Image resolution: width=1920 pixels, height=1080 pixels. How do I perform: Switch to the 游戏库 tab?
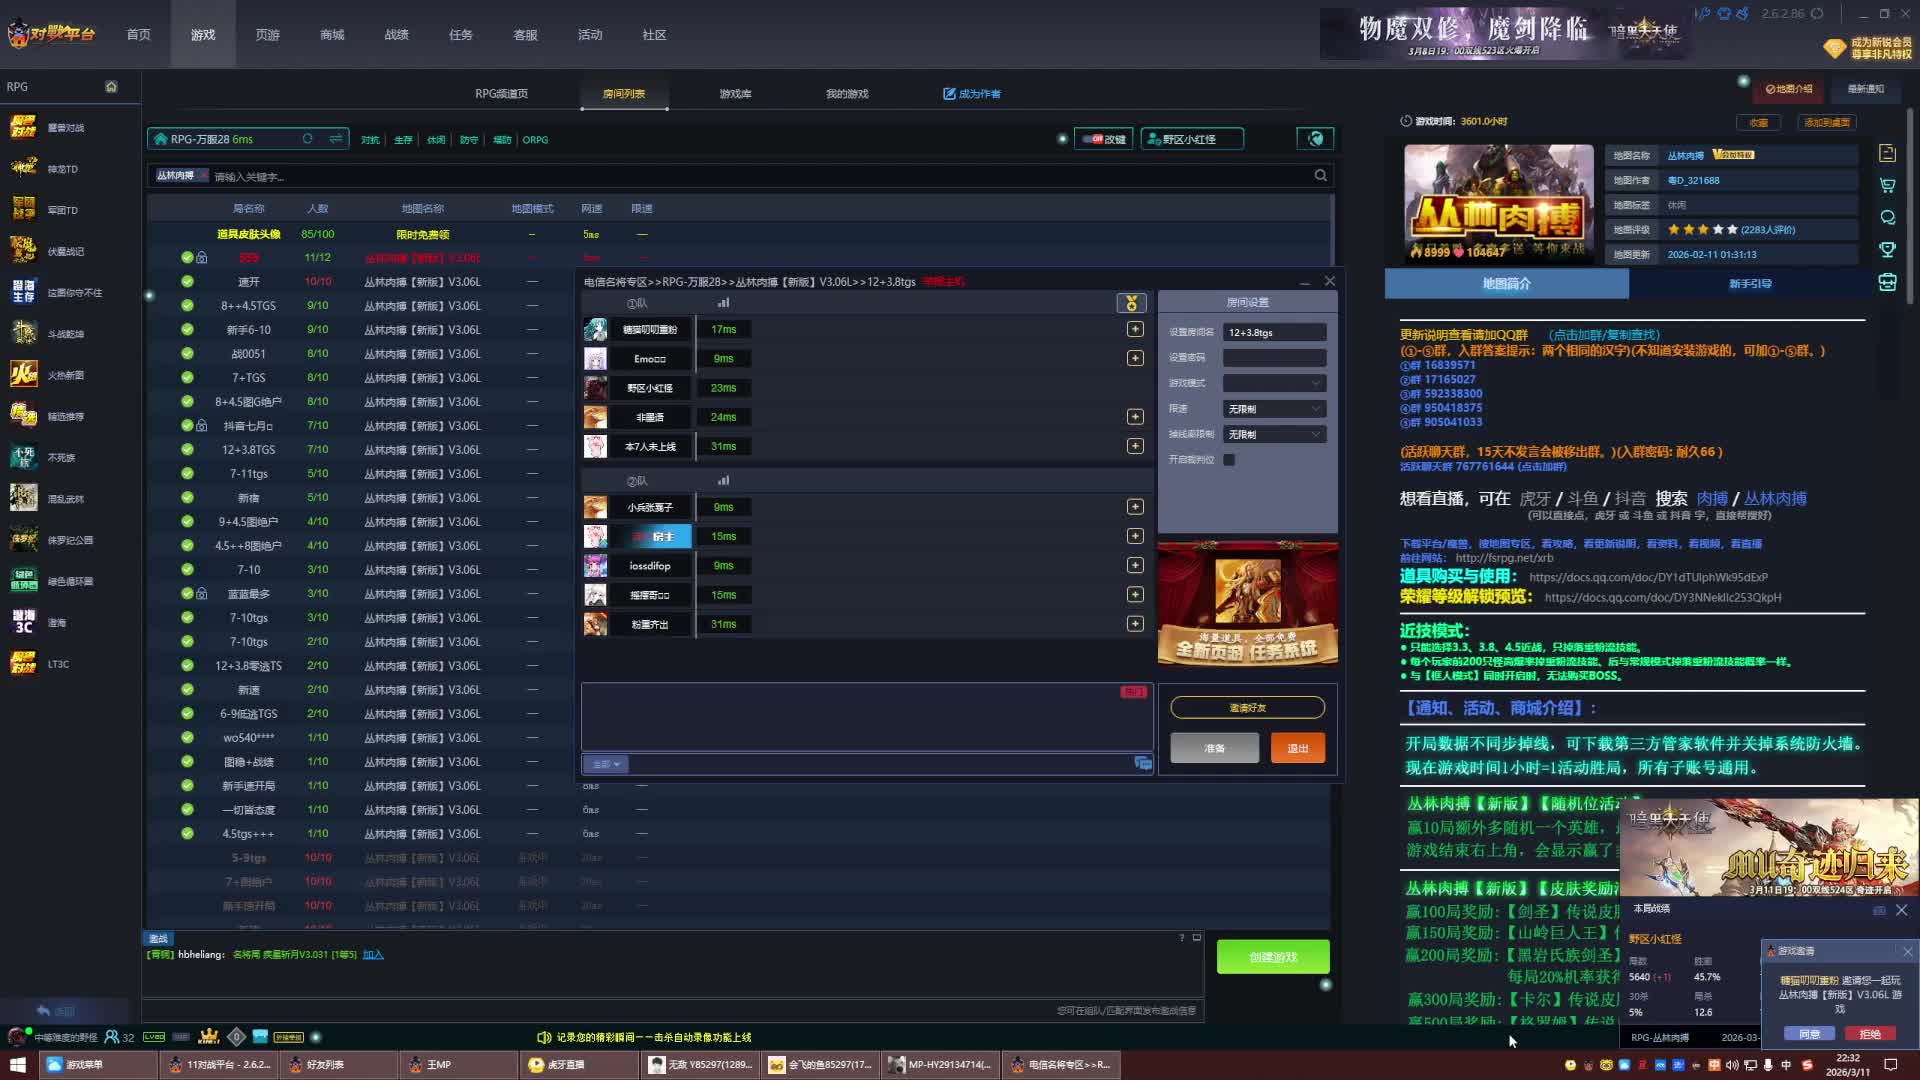735,94
